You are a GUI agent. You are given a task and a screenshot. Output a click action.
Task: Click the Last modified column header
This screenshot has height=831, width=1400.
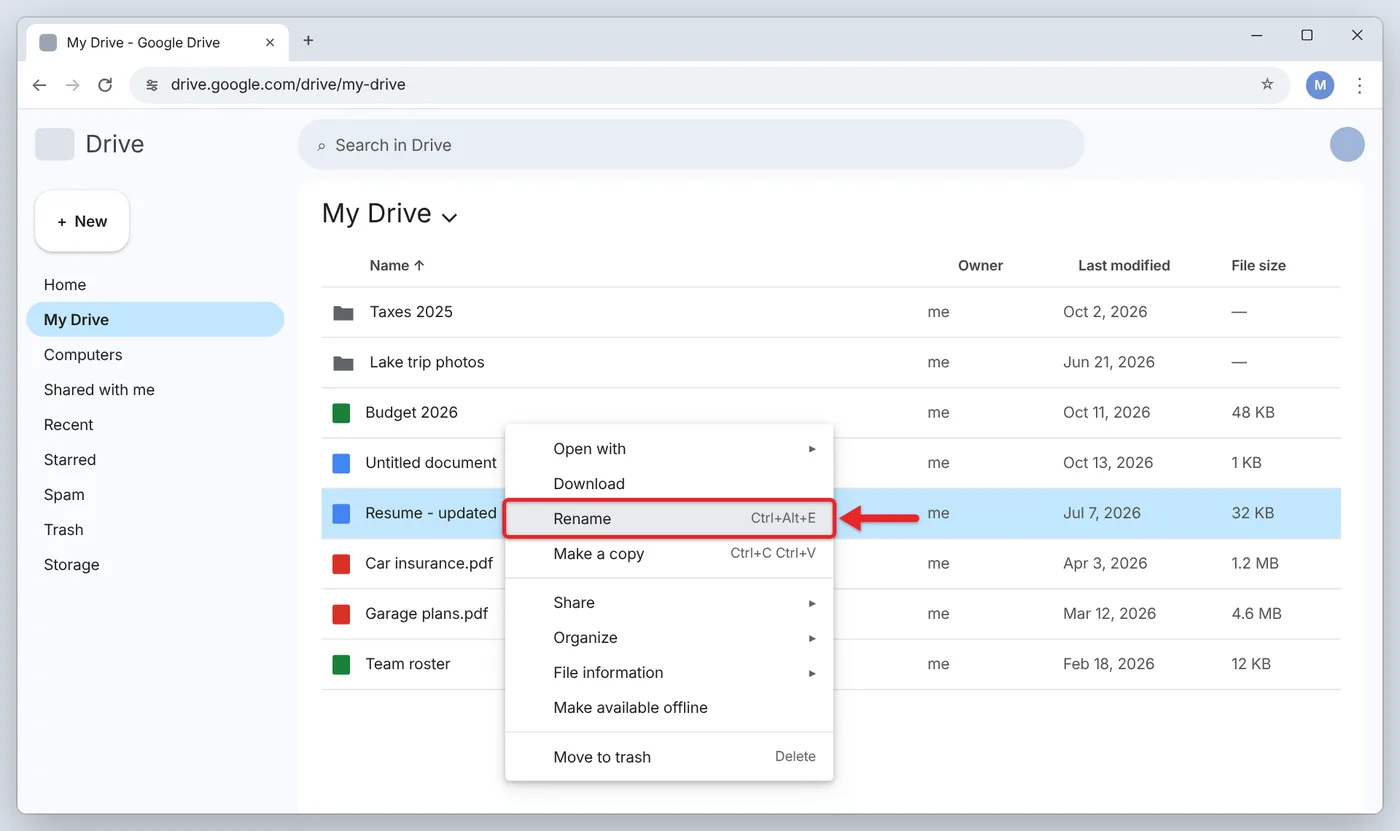(x=1124, y=265)
